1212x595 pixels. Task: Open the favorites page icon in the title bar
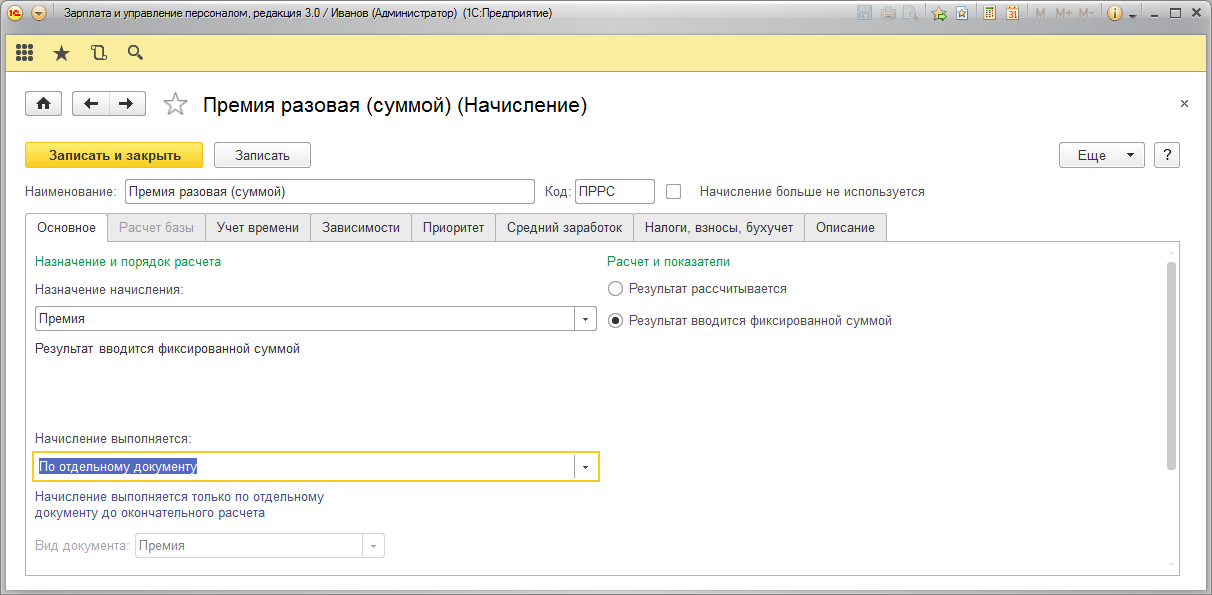[961, 13]
